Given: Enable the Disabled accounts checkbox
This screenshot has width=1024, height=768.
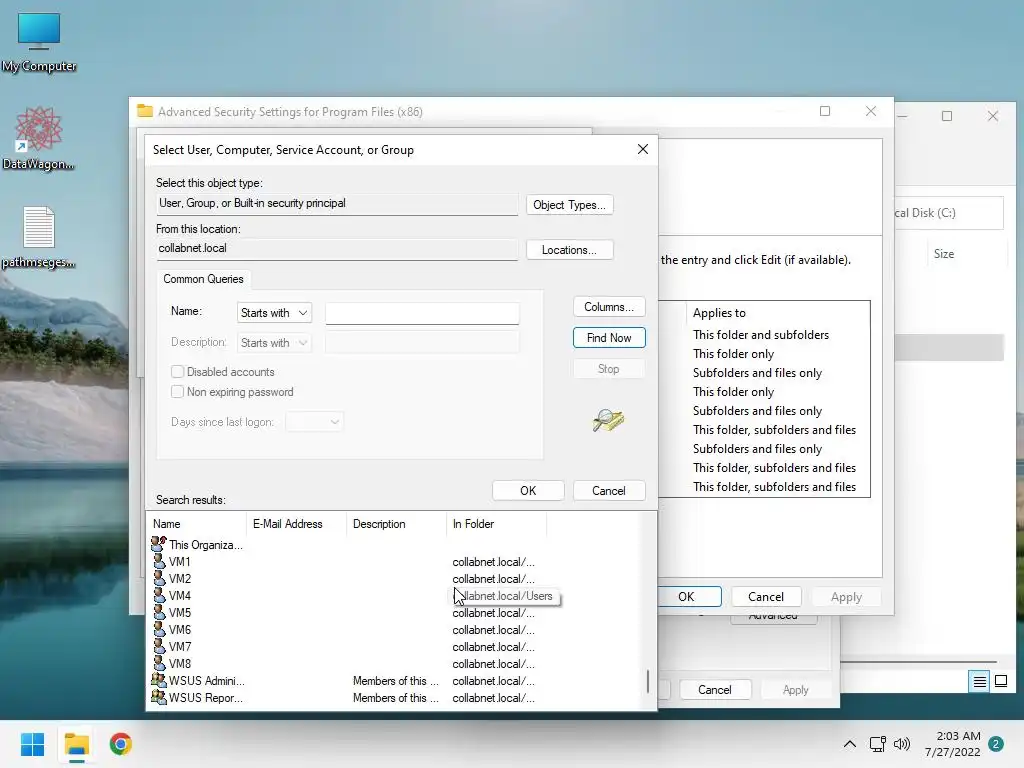Looking at the screenshot, I should (x=177, y=372).
